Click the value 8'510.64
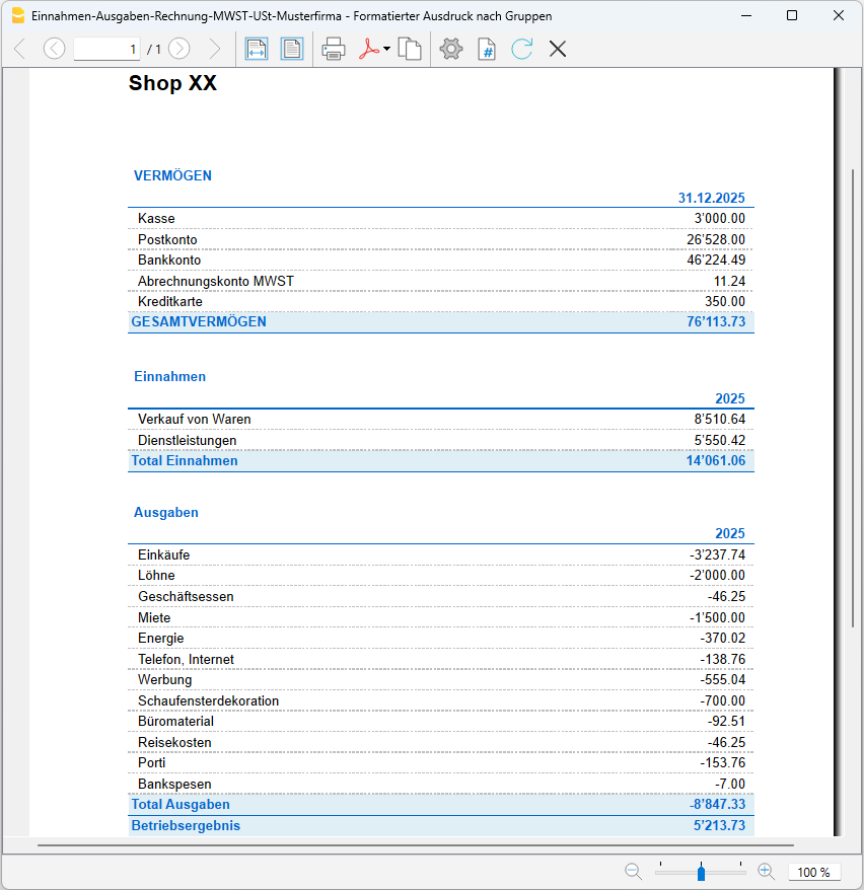864x890 pixels. click(719, 419)
